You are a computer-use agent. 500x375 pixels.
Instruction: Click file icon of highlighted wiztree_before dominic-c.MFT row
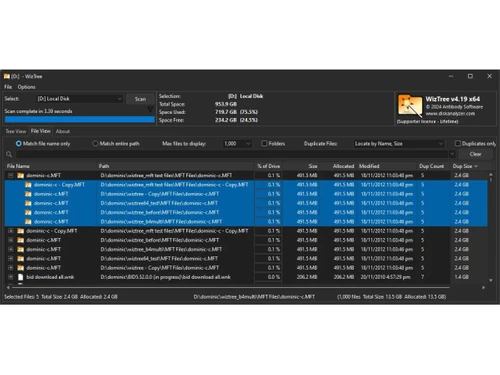click(x=28, y=212)
